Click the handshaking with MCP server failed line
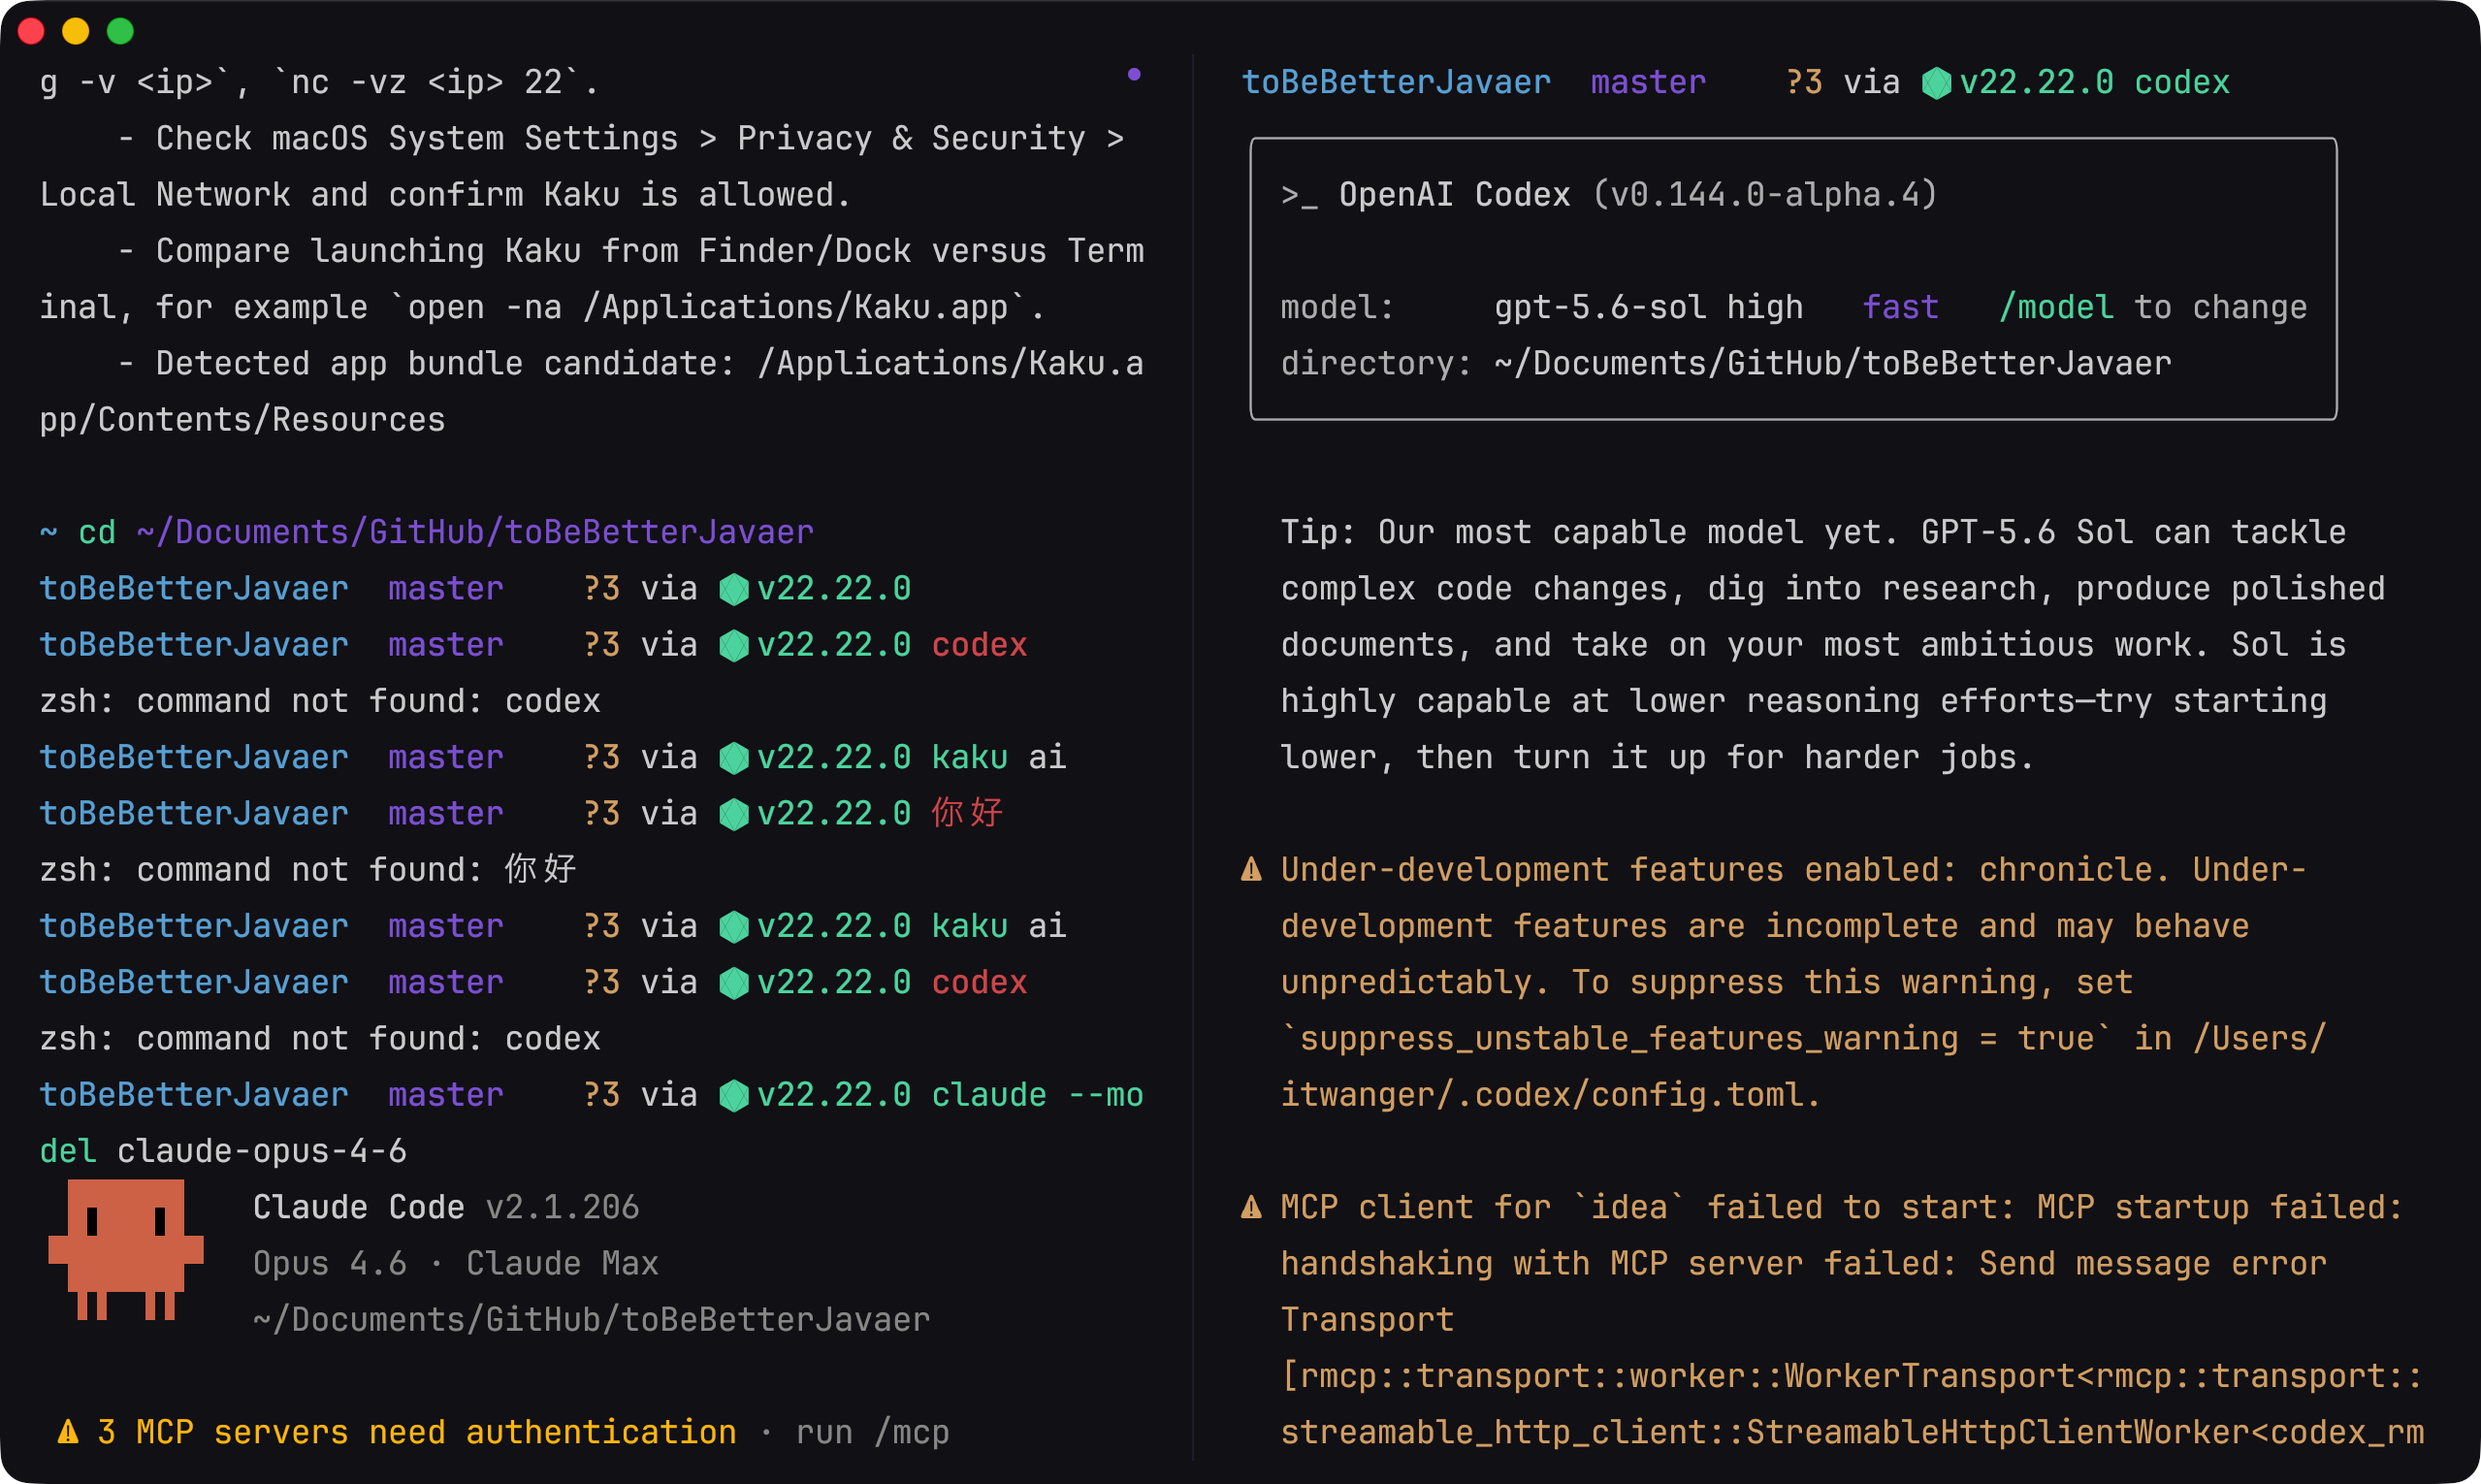This screenshot has height=1484, width=2481. (x=1804, y=1263)
